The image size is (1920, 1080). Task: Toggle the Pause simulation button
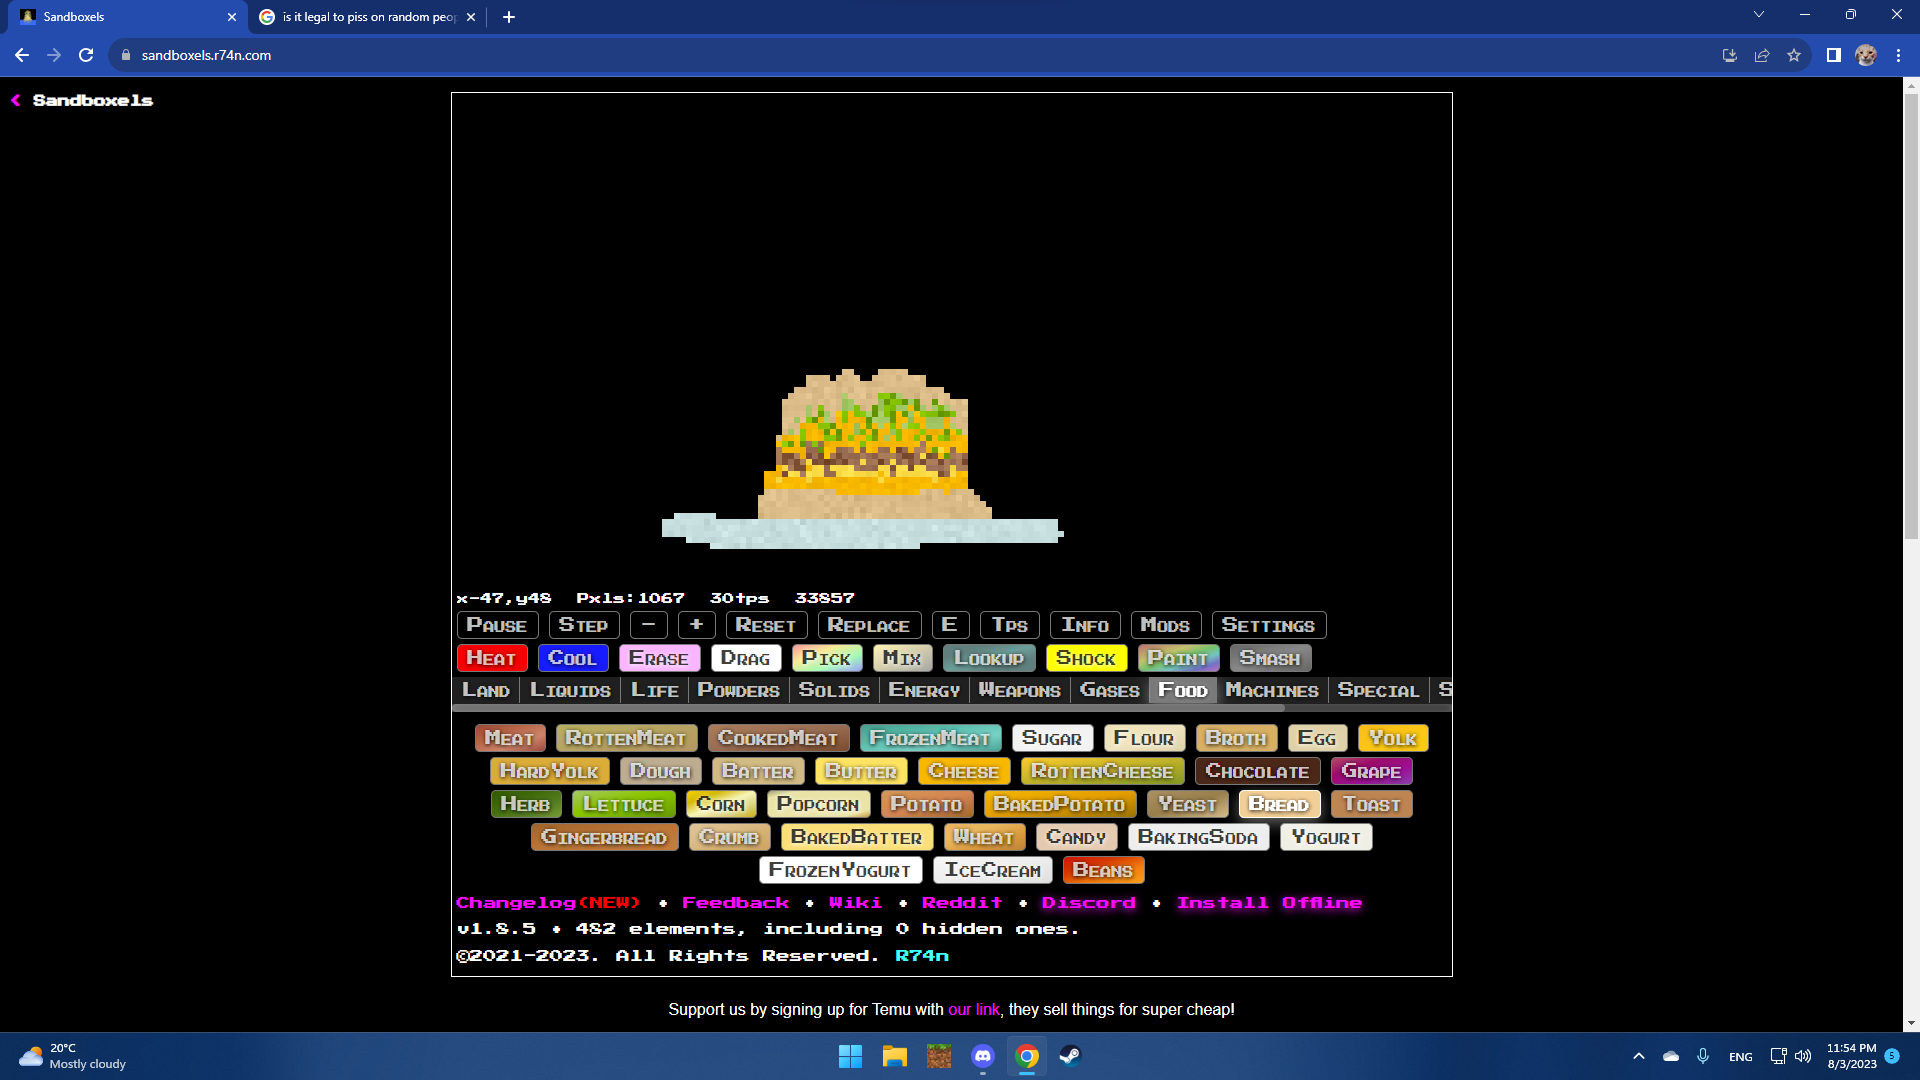tap(497, 625)
